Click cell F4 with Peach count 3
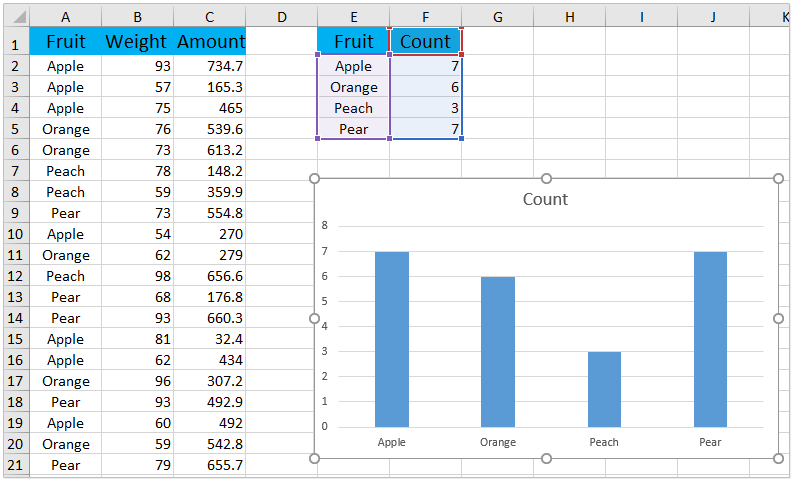The image size is (794, 483). 426,108
